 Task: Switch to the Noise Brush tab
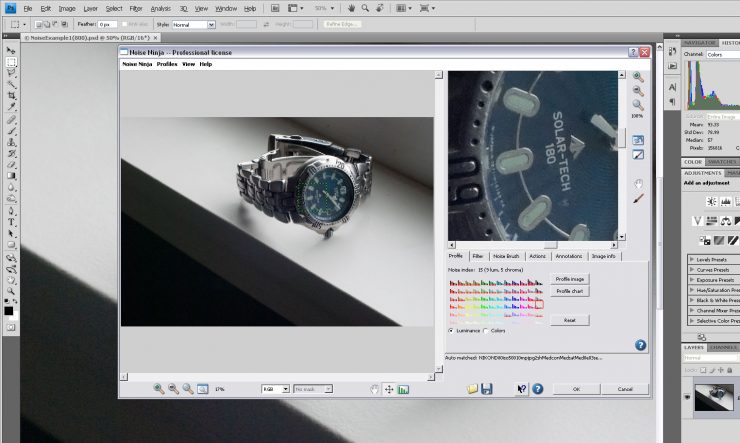(x=506, y=256)
